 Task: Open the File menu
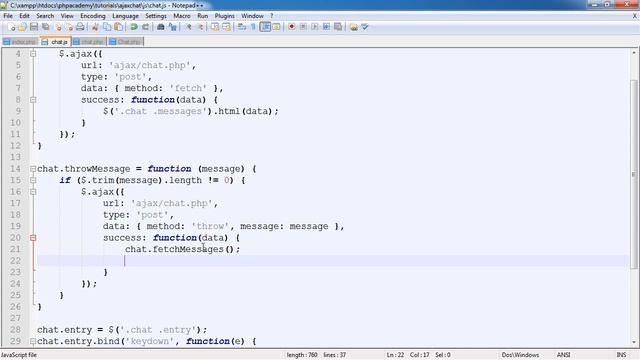pos(8,16)
